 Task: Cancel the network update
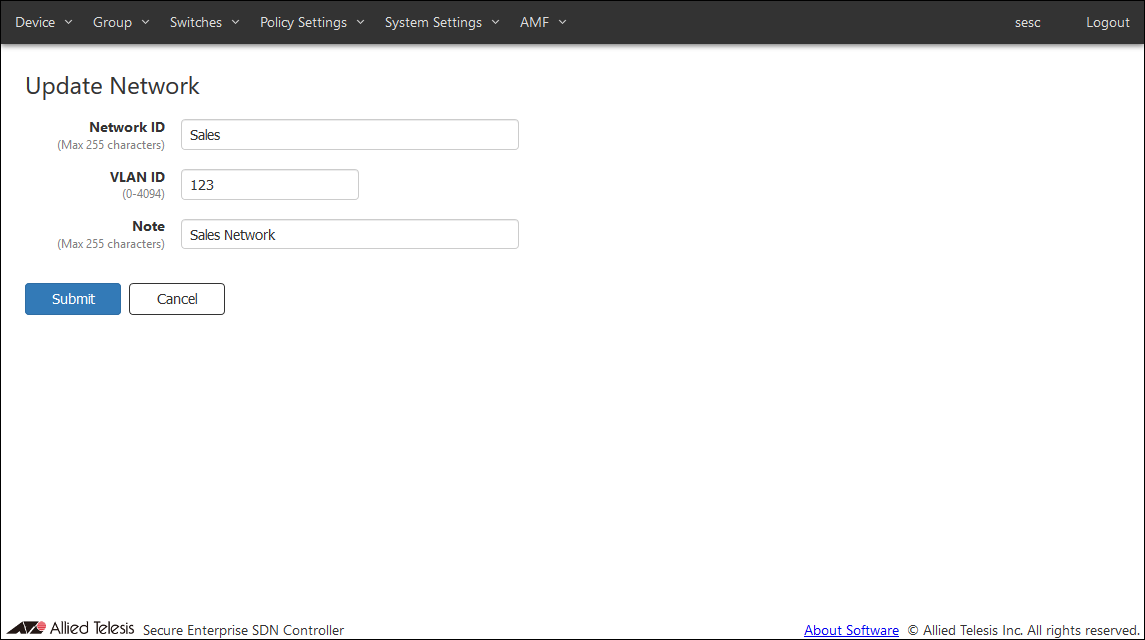[x=177, y=299]
